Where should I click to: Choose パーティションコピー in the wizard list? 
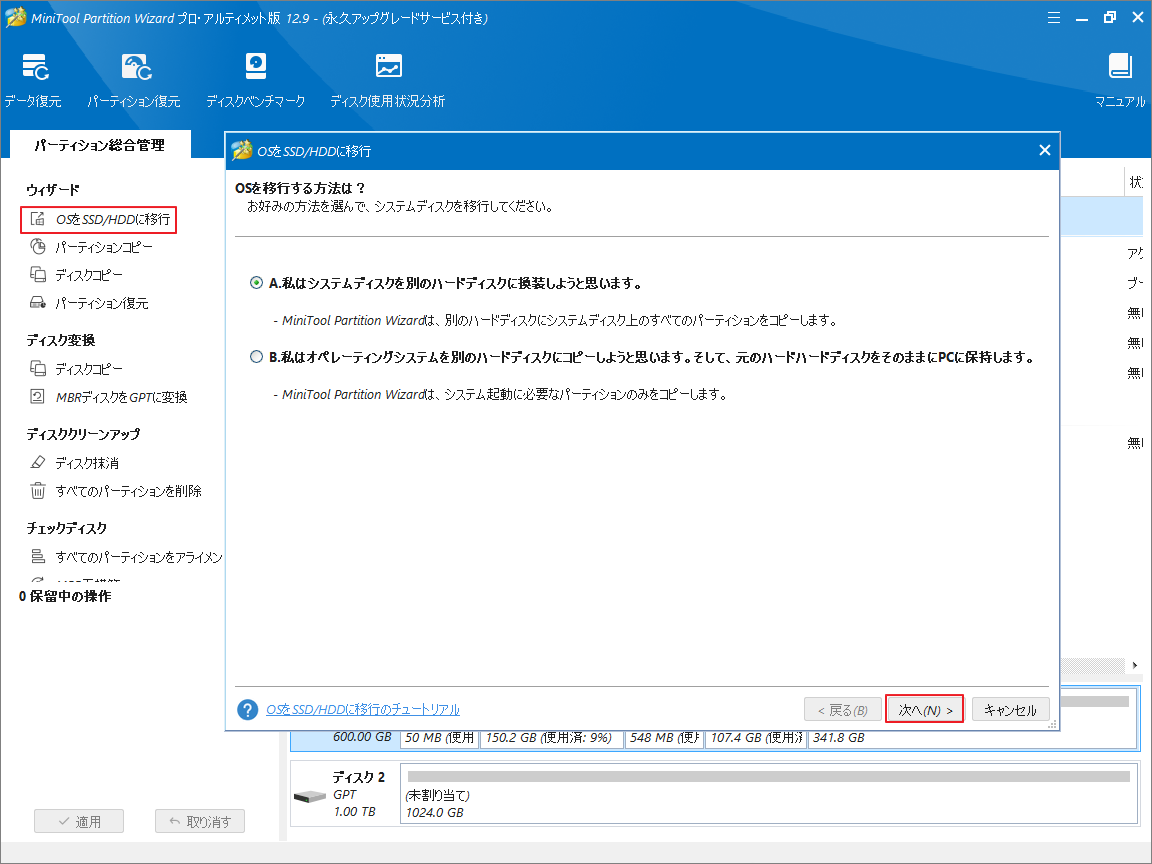104,247
